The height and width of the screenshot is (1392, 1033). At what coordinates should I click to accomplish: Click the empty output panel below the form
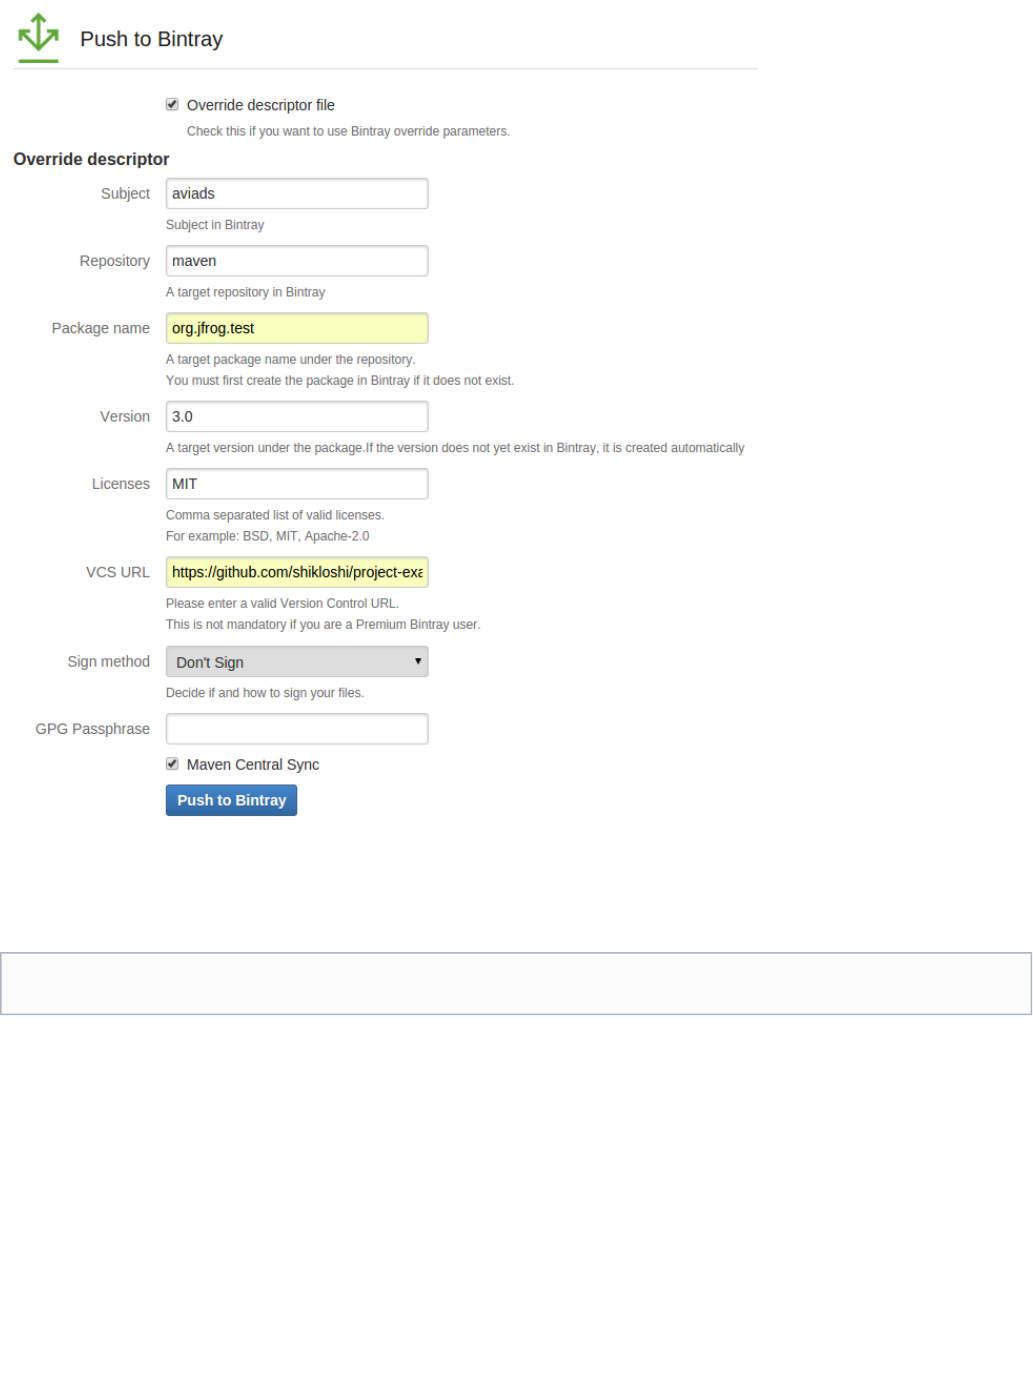(516, 984)
